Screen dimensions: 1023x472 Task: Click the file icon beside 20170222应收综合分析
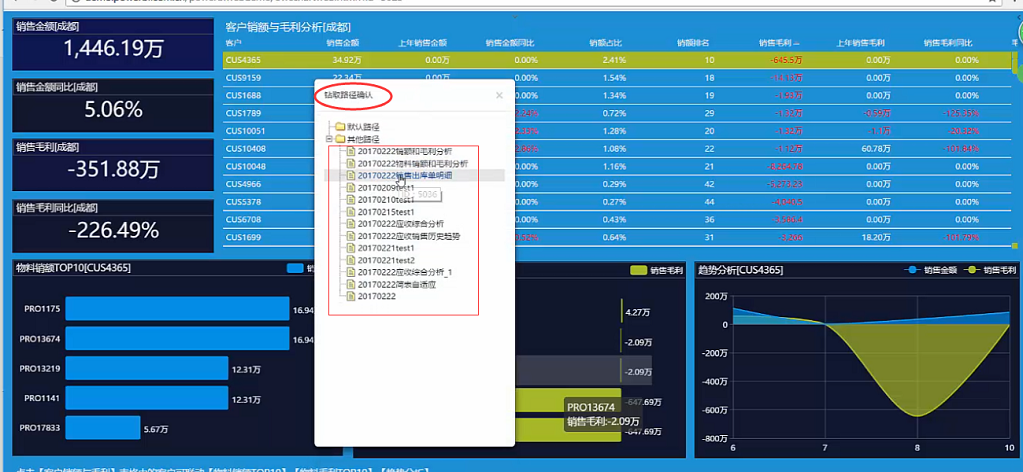click(x=351, y=223)
